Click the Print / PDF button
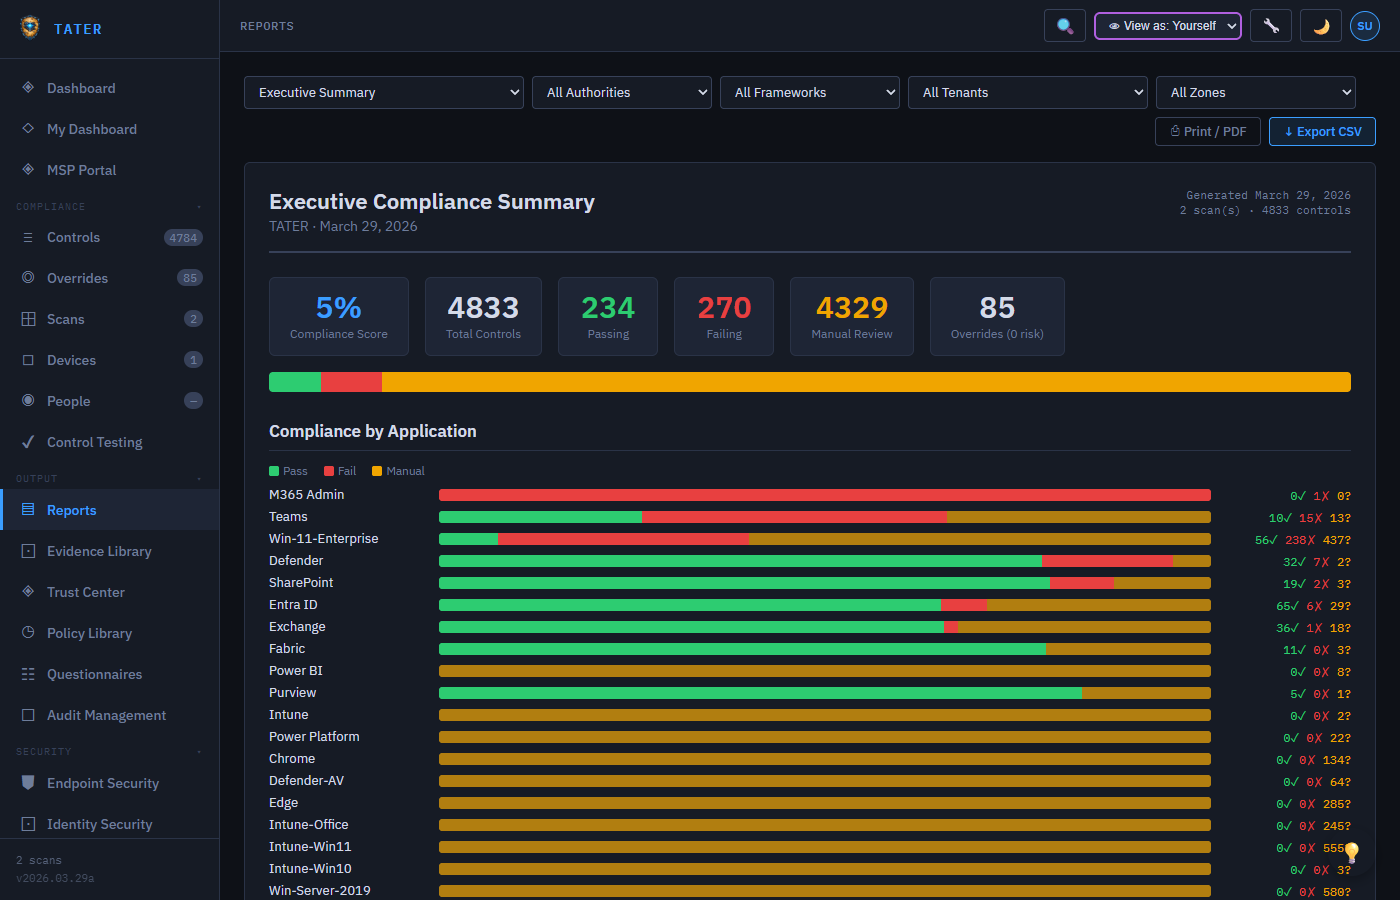The height and width of the screenshot is (900, 1400). (1208, 132)
